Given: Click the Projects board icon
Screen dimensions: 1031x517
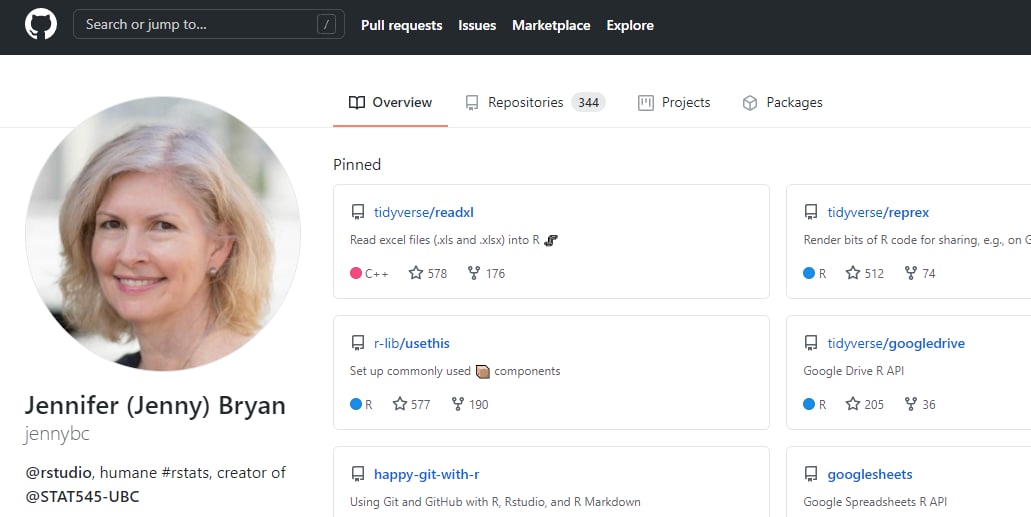Looking at the screenshot, I should click(646, 103).
